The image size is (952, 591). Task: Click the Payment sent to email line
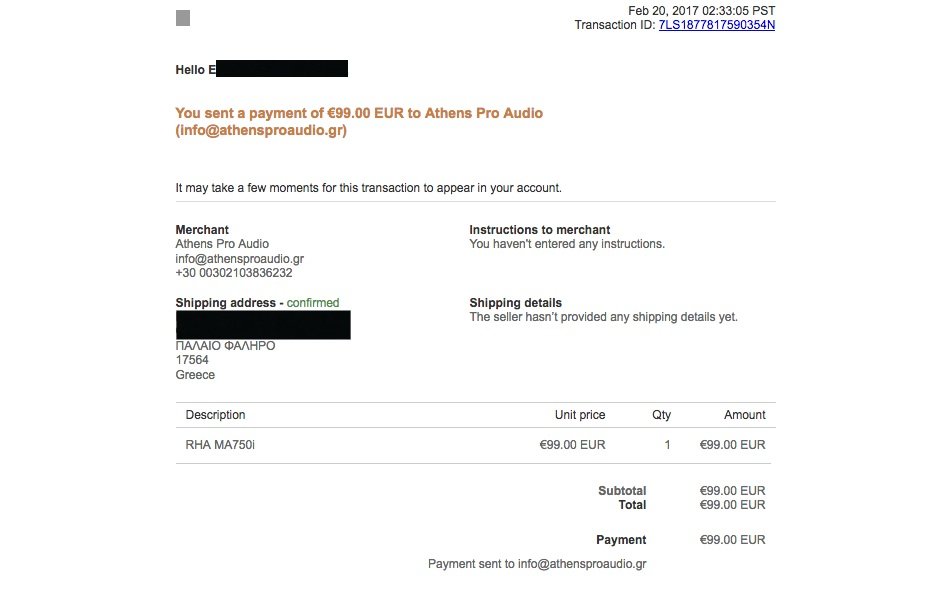coord(537,564)
